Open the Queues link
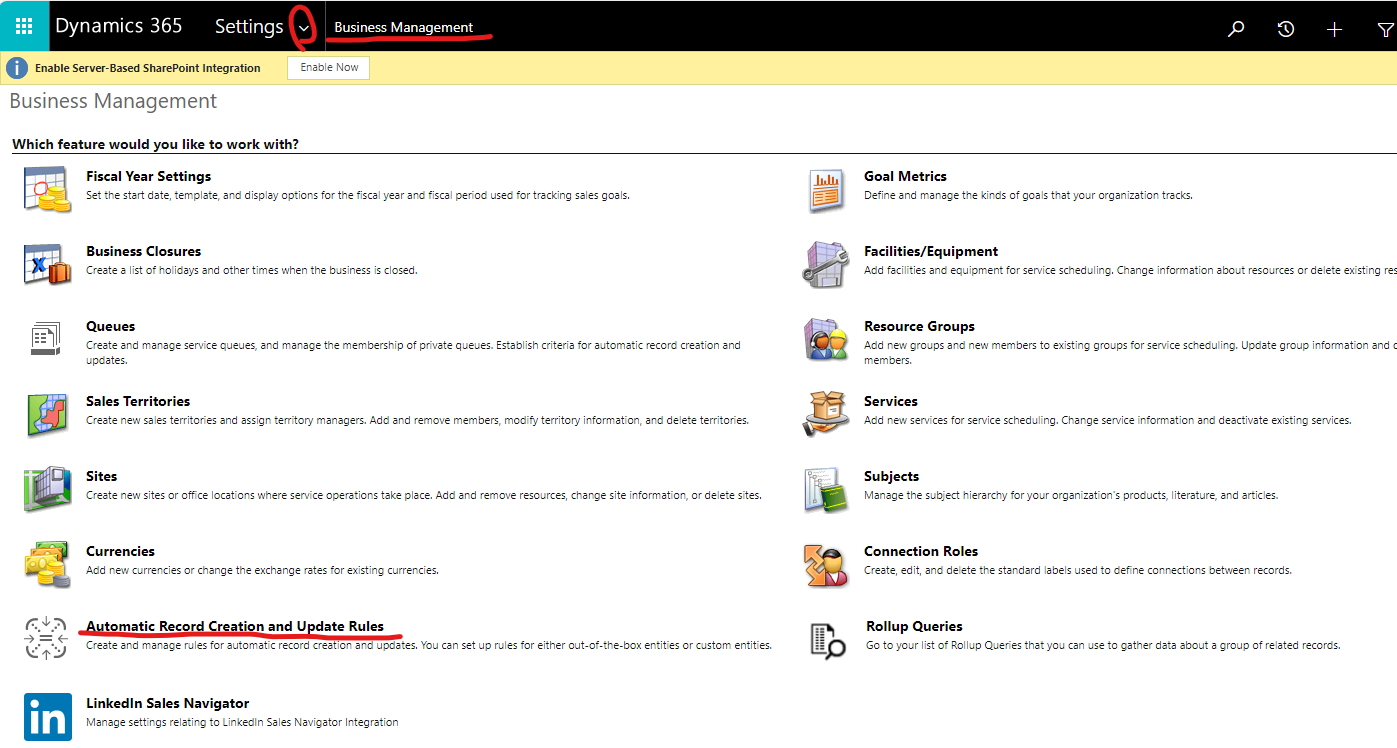The height and width of the screenshot is (748, 1397). [111, 326]
